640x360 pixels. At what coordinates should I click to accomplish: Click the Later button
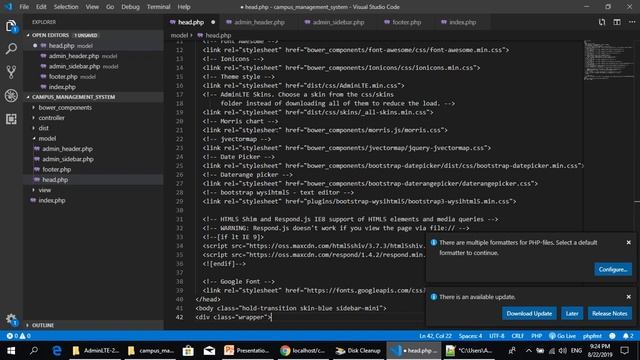[x=572, y=313]
